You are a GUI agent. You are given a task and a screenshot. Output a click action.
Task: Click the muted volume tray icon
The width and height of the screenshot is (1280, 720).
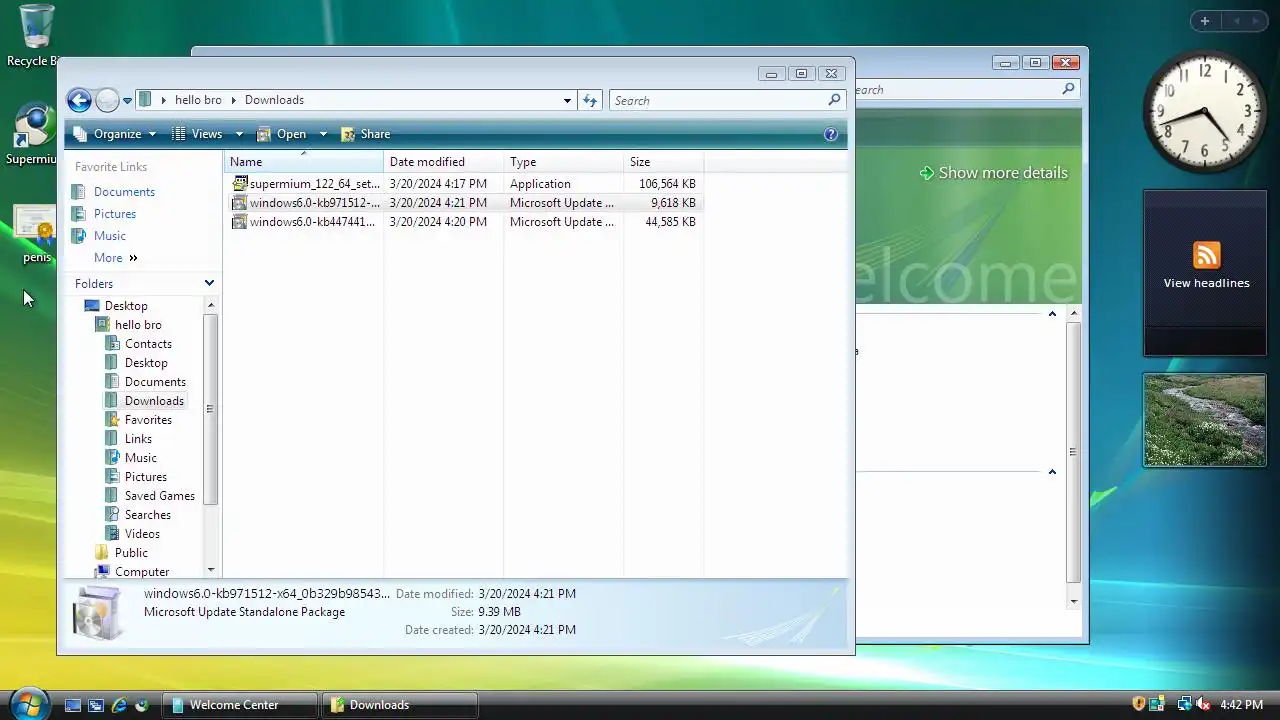(x=1203, y=705)
